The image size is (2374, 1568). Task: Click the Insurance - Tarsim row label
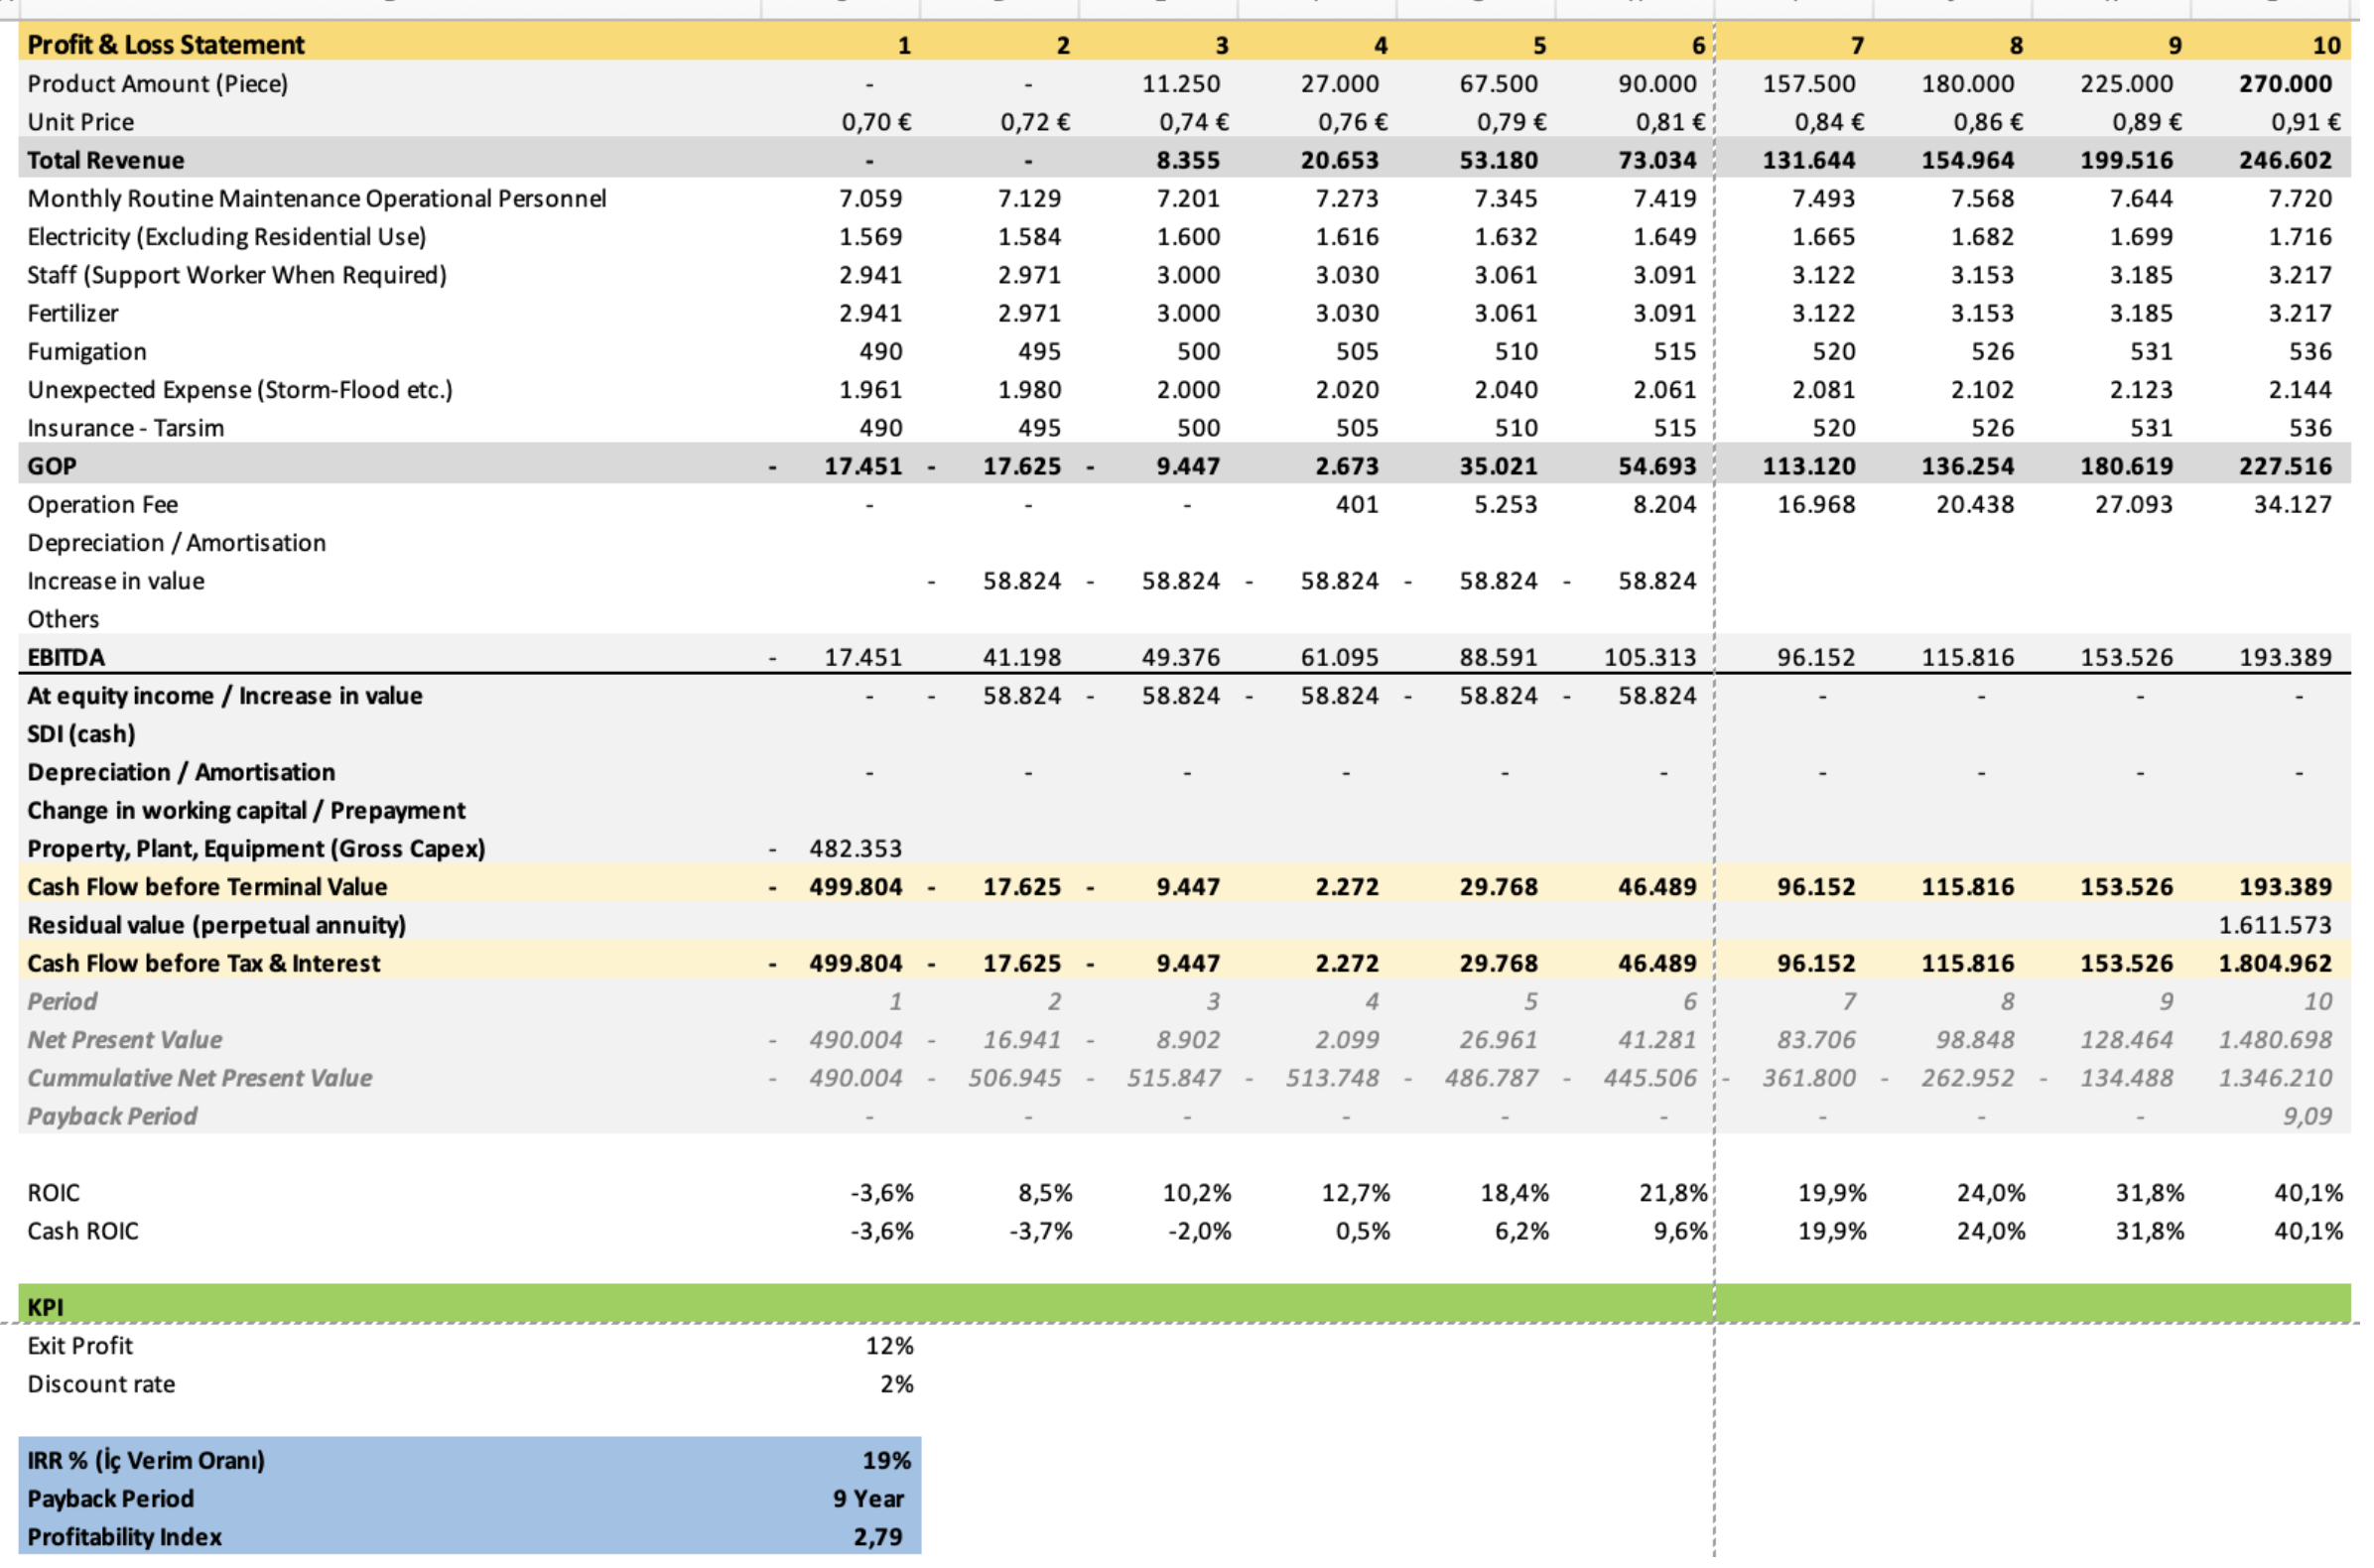coord(126,430)
